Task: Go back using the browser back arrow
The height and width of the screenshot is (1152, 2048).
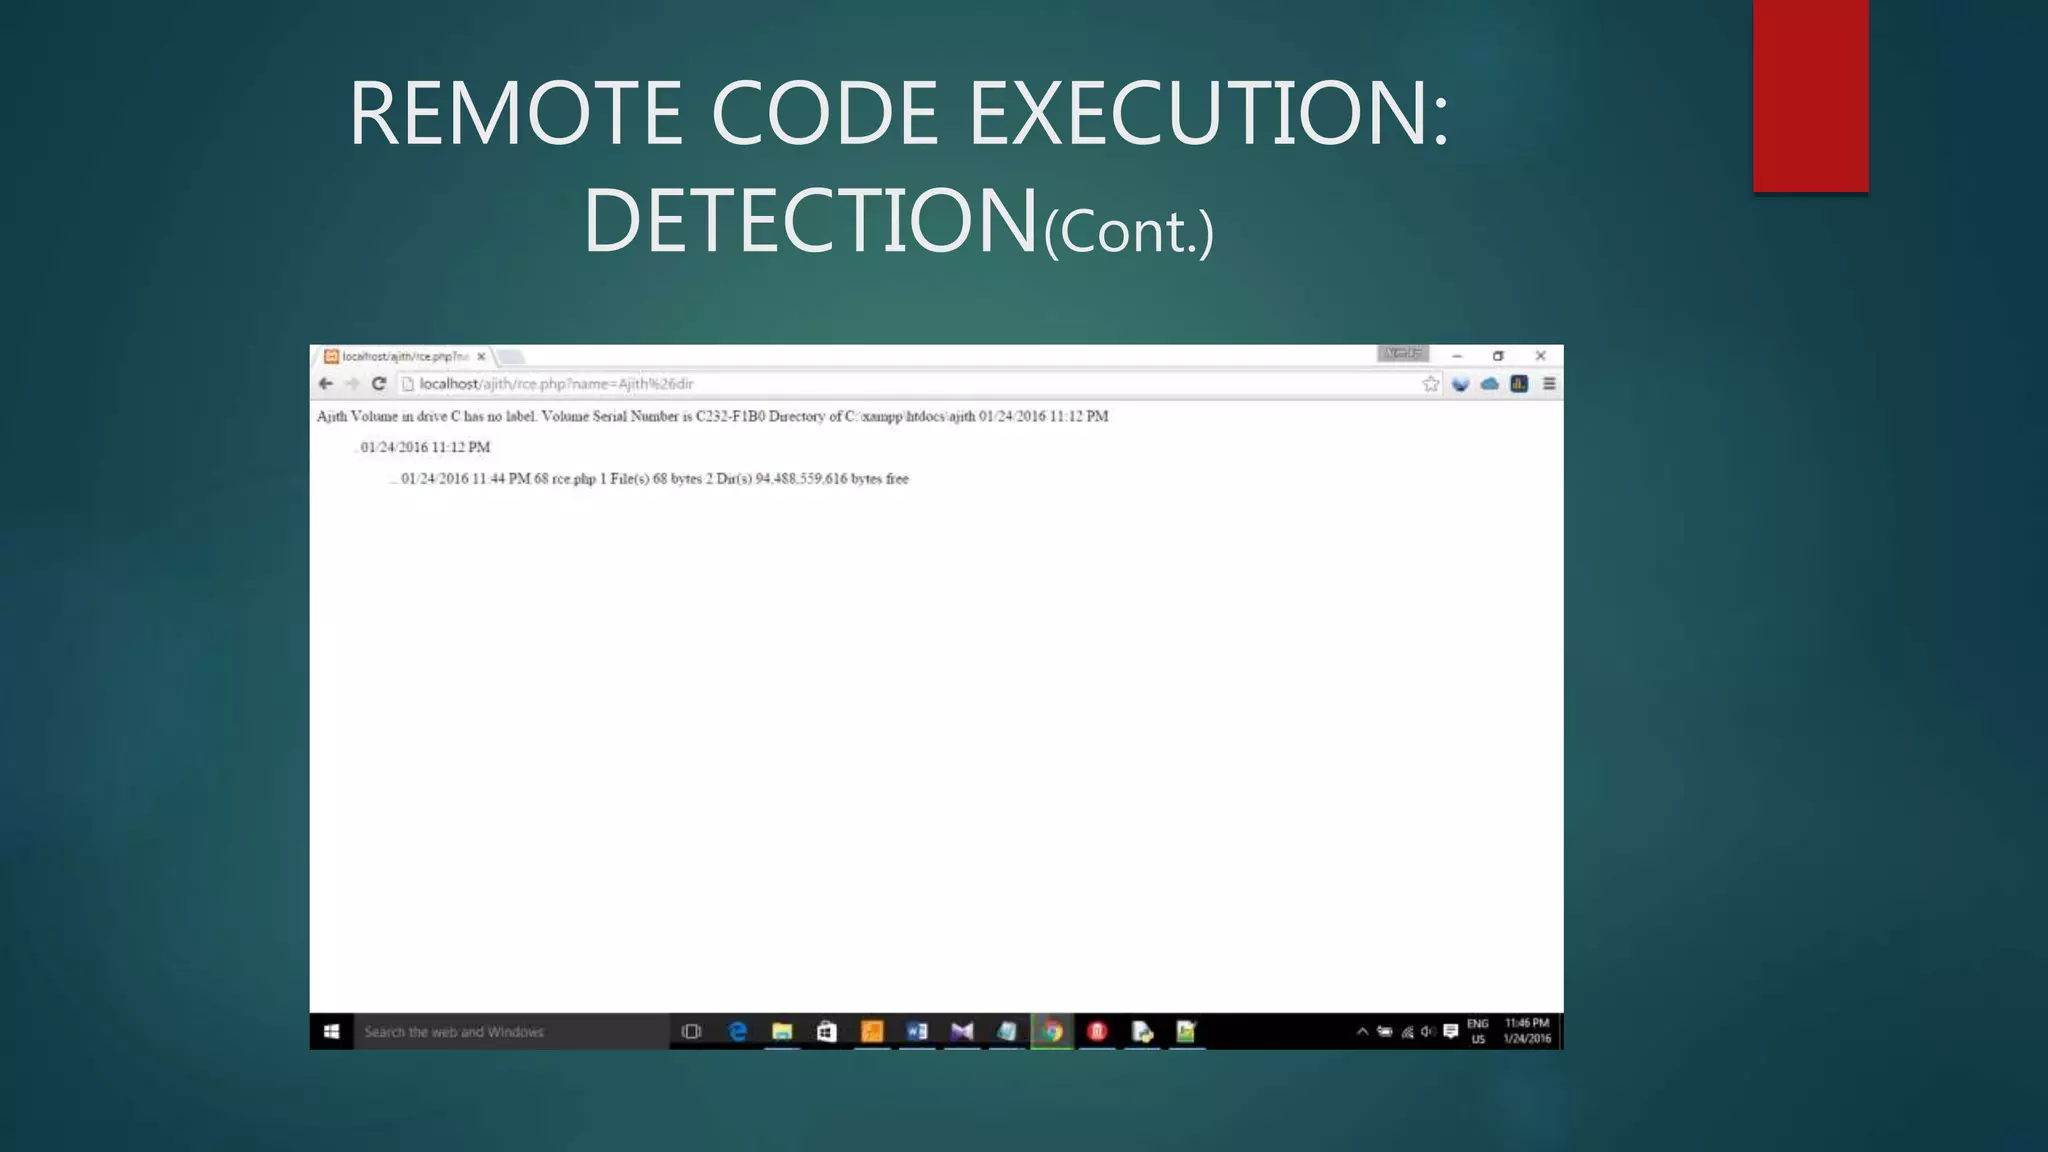Action: (325, 384)
